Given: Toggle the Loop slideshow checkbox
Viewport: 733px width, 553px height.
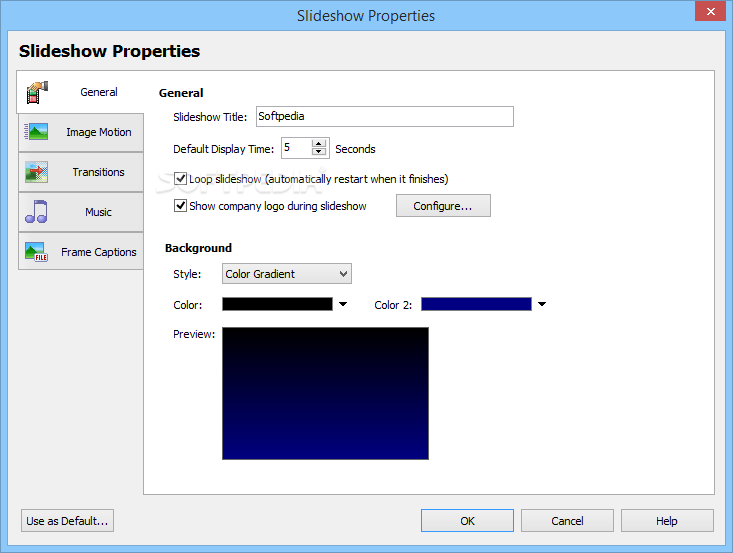Looking at the screenshot, I should pos(180,179).
